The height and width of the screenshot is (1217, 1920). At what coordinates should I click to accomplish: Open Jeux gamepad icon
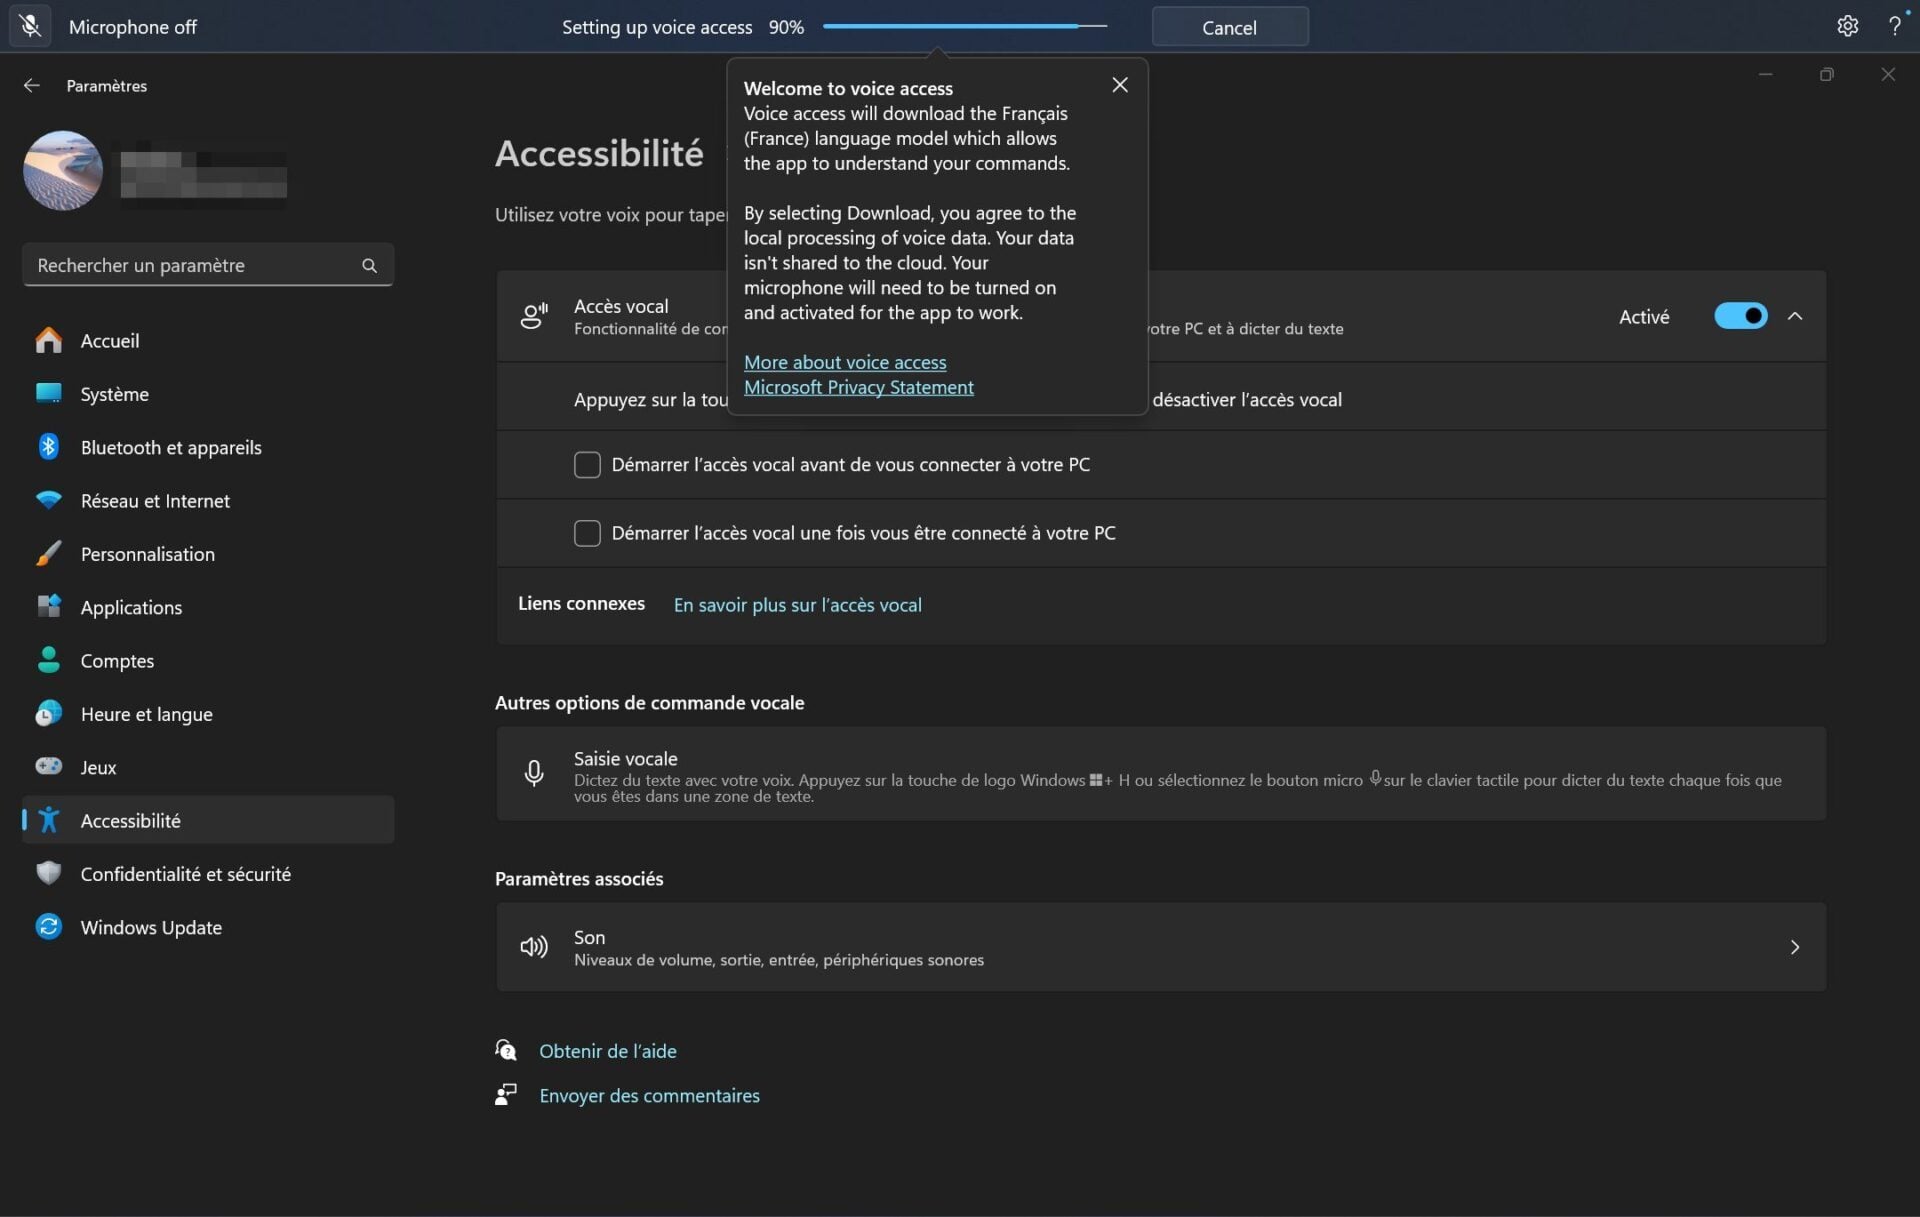(x=48, y=766)
